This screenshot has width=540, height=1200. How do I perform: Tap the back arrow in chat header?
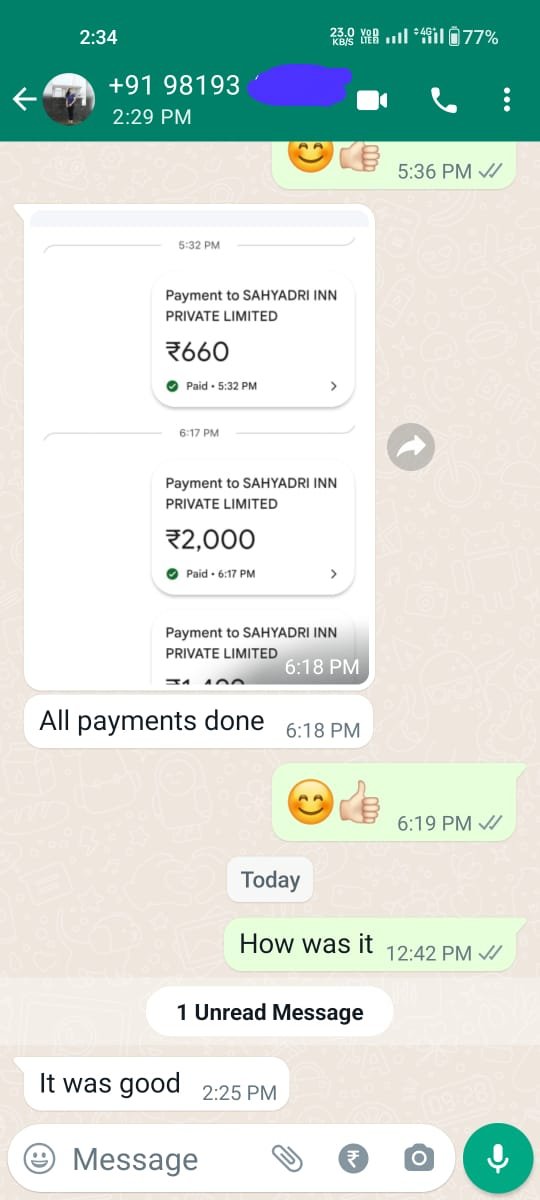click(x=23, y=99)
